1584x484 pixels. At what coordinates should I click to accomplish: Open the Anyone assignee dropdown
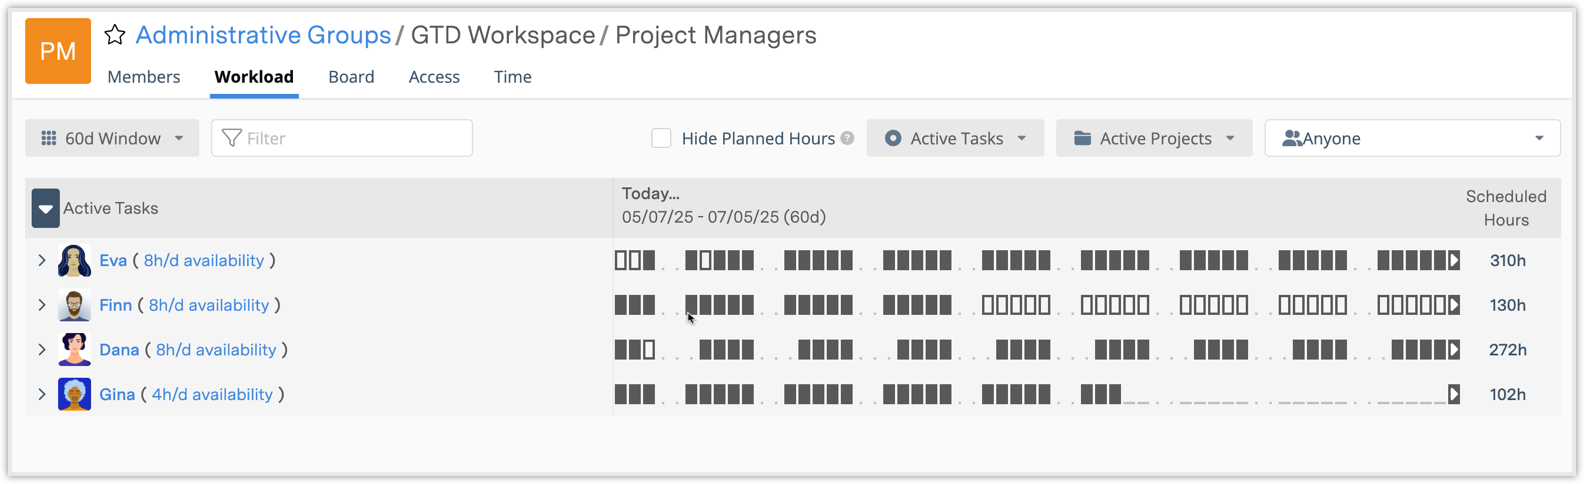[1412, 138]
